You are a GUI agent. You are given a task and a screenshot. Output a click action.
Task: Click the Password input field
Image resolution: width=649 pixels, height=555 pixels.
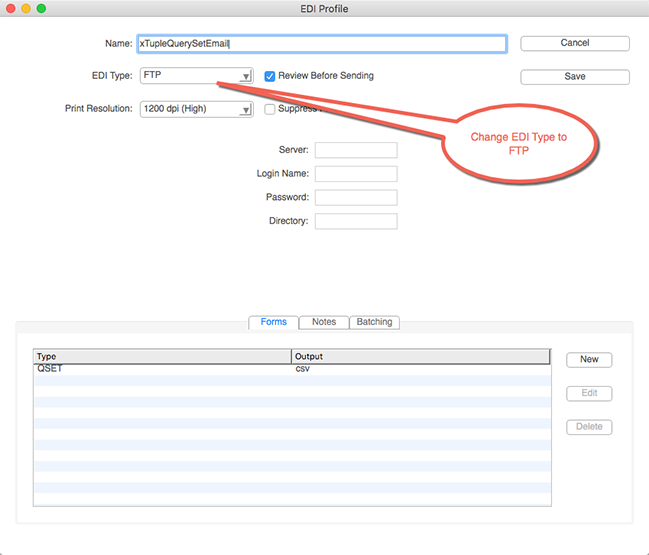[356, 198]
